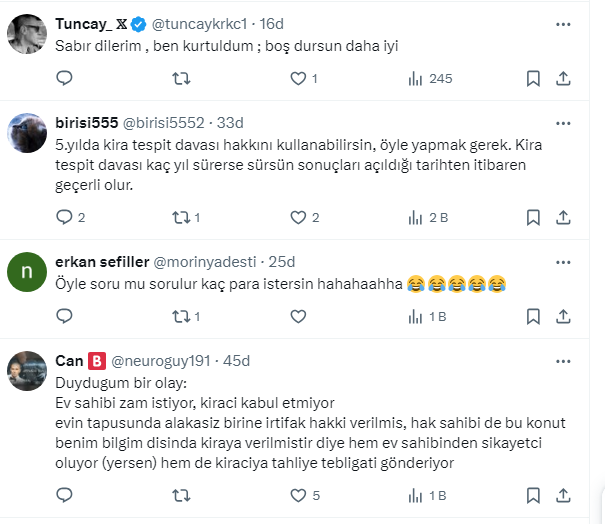
Task: Like erkan sefiller's laughing tweet
Action: (x=294, y=316)
